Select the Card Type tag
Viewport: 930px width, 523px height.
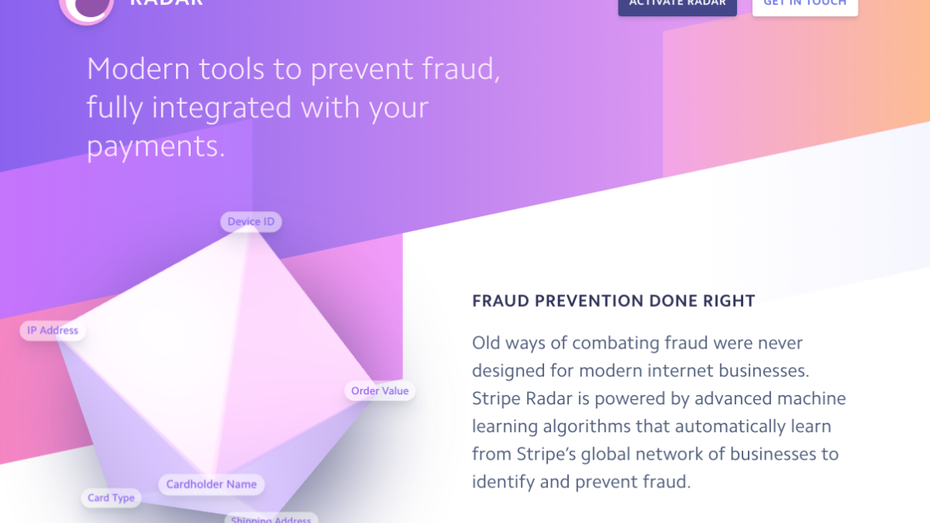(x=111, y=498)
